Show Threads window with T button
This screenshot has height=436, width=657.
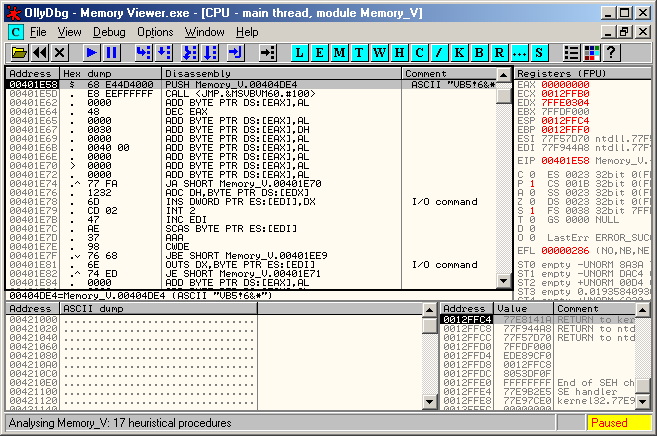coord(359,53)
